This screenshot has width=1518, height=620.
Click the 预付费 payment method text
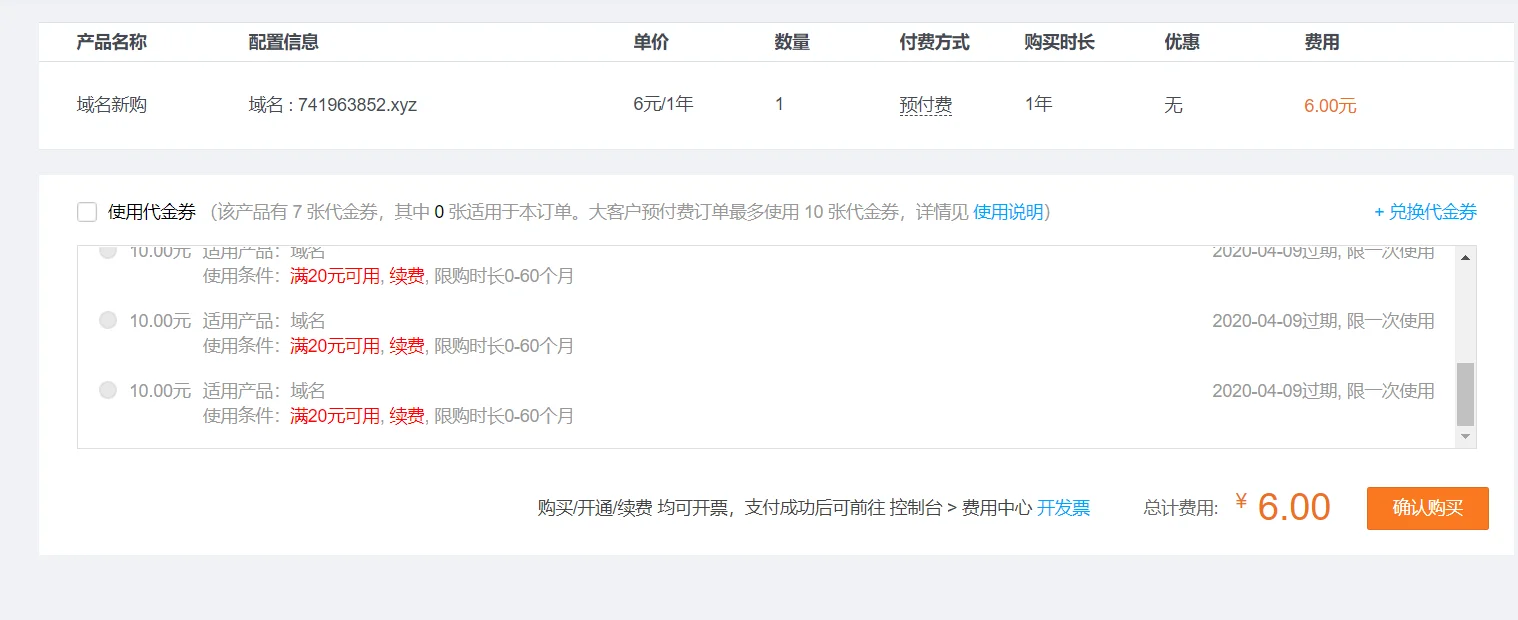coord(926,105)
